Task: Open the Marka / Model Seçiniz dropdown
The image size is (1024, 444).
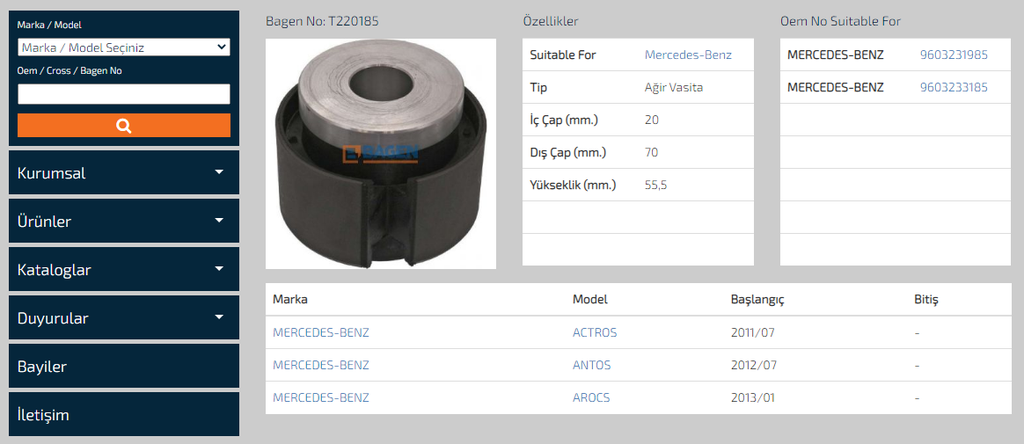Action: click(123, 47)
